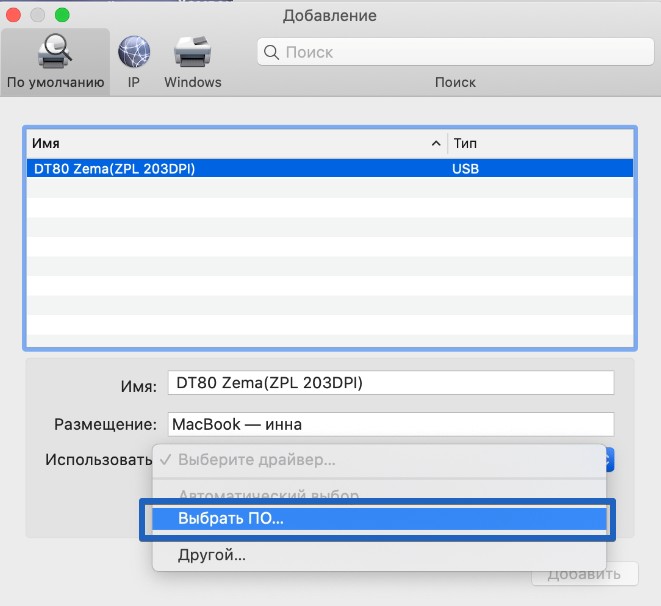This screenshot has height=606, width=661.
Task: Click the minimize button in the title bar
Action: coord(39,16)
